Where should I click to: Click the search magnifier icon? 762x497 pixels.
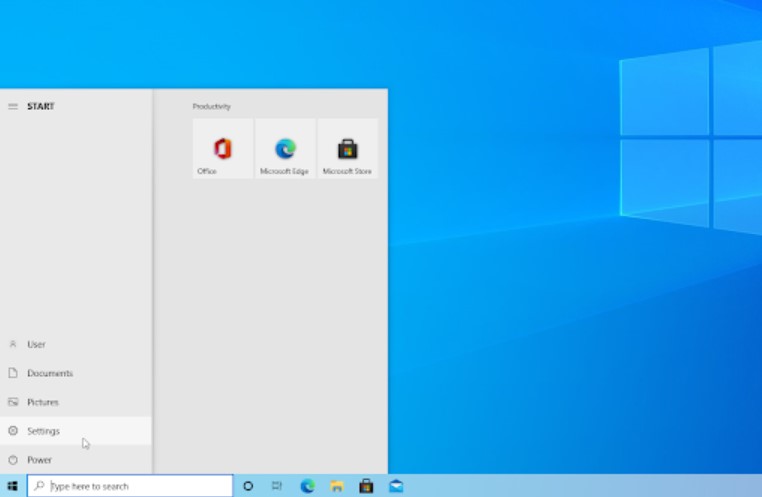pos(39,486)
